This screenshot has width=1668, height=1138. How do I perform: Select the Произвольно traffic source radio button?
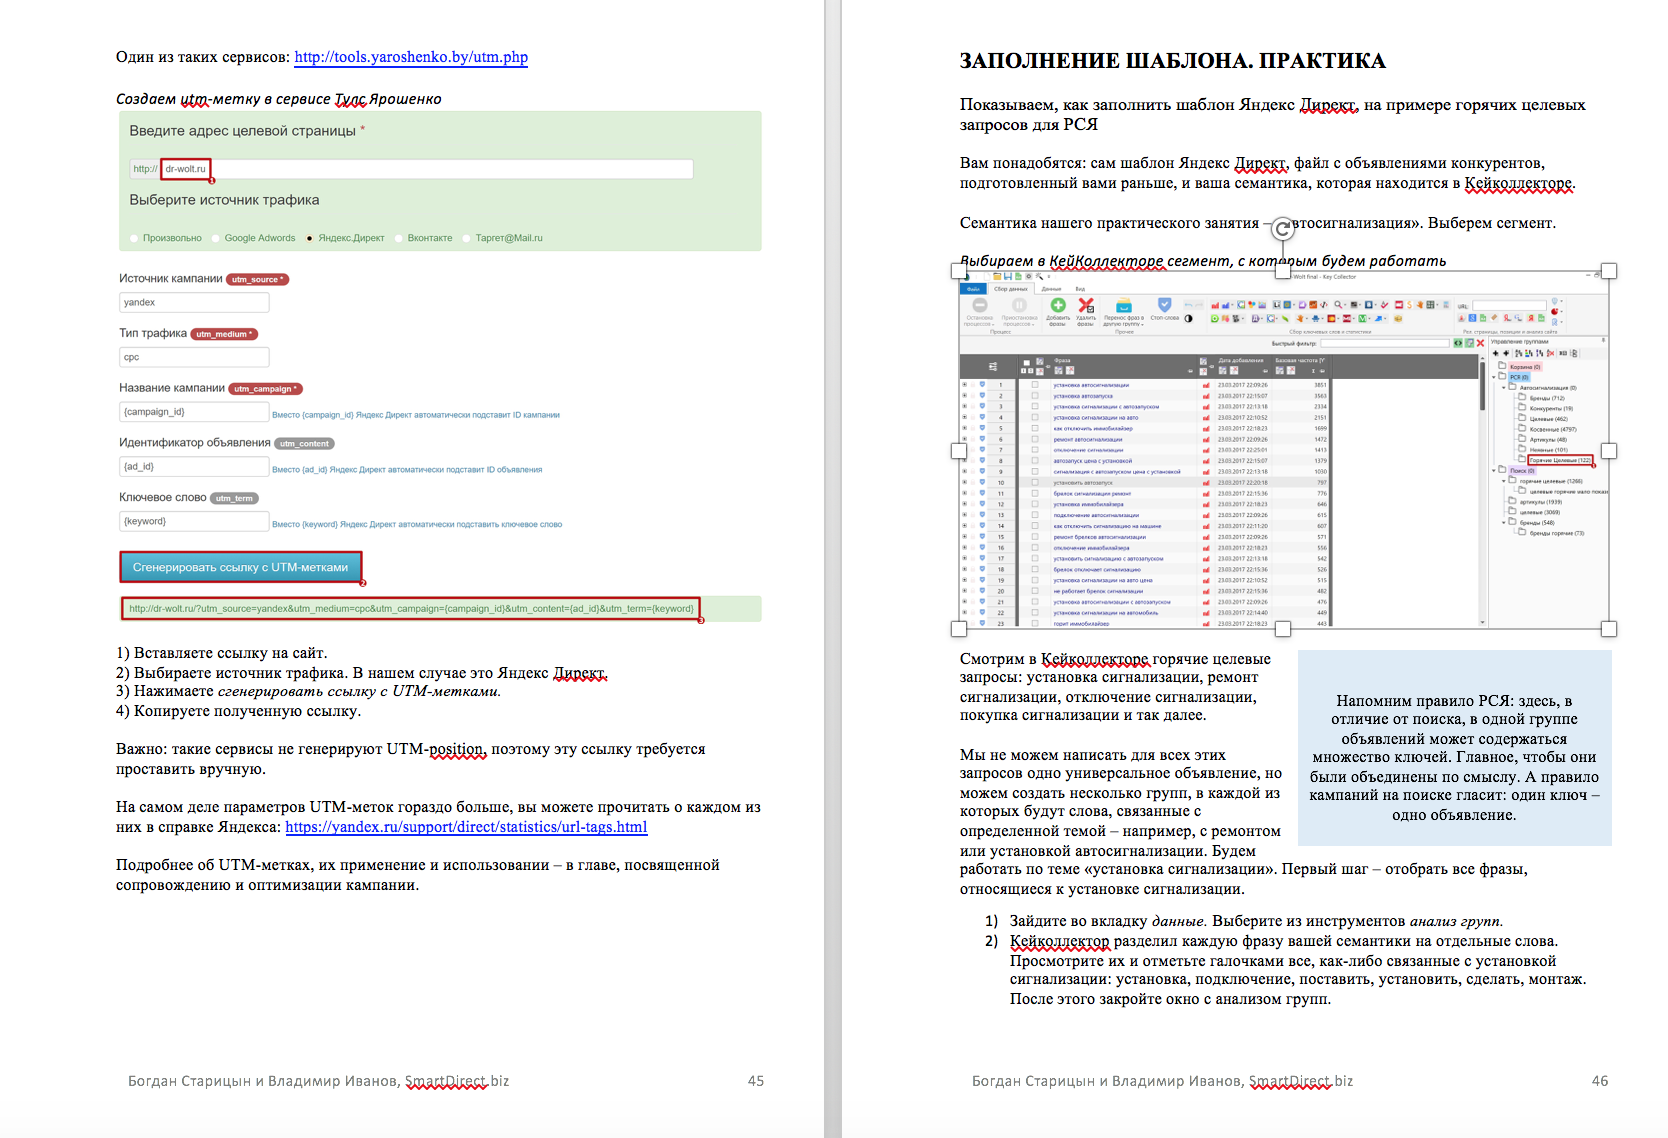(134, 238)
